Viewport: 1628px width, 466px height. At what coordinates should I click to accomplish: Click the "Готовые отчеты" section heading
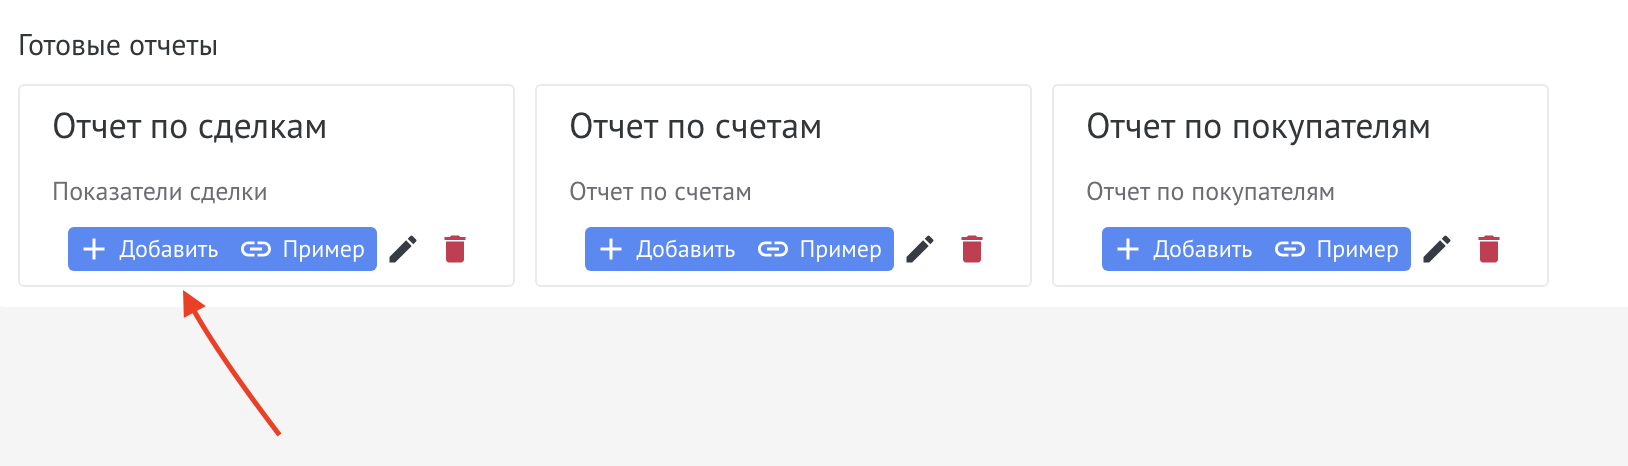tap(118, 46)
